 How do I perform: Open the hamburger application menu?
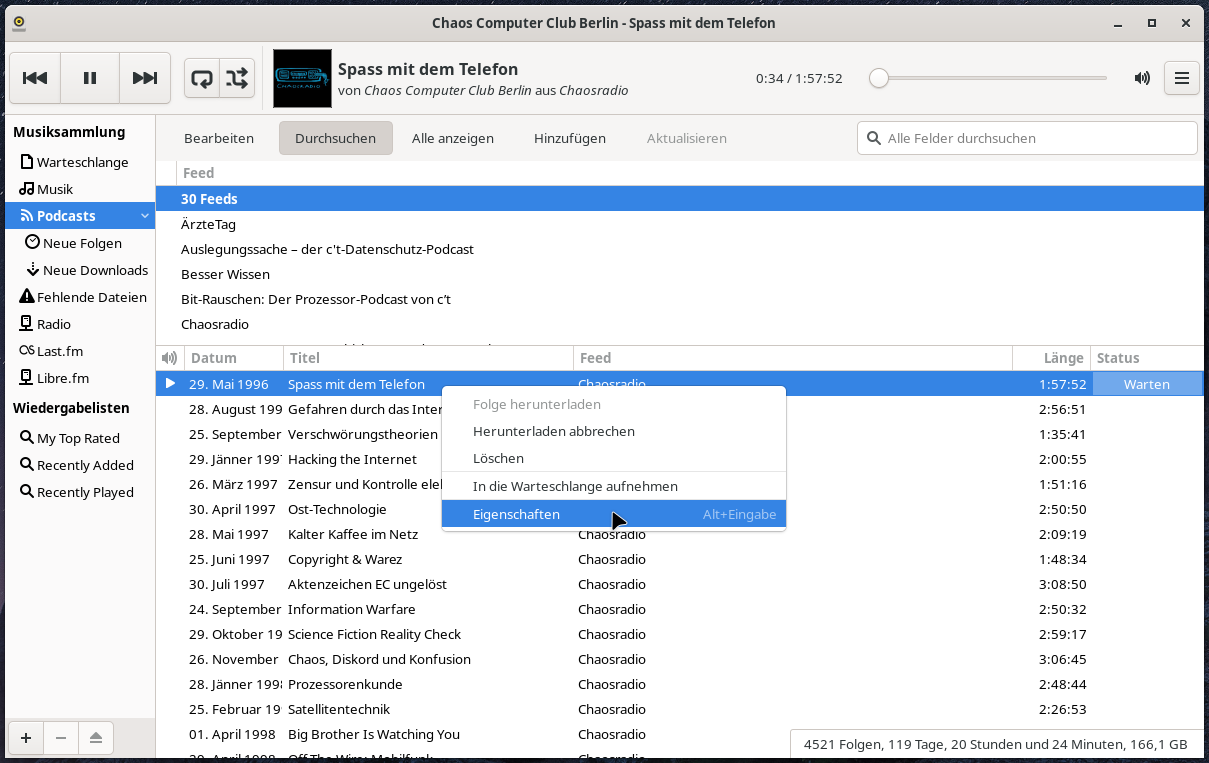point(1181,78)
